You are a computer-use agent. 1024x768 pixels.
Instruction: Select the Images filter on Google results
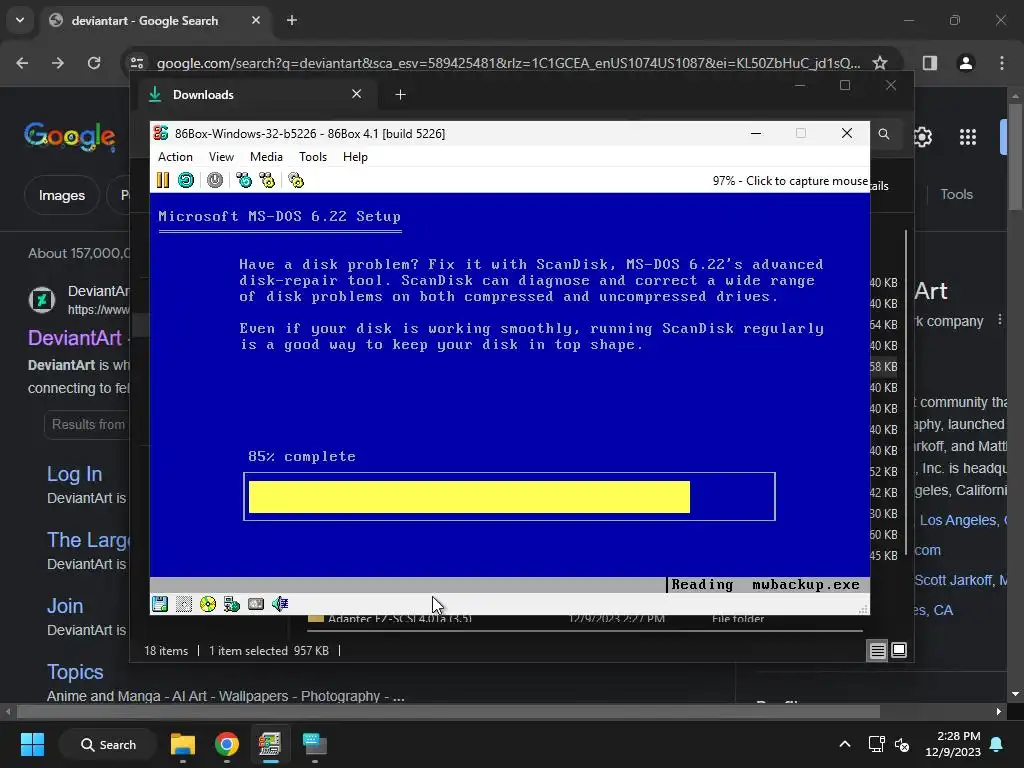[61, 195]
